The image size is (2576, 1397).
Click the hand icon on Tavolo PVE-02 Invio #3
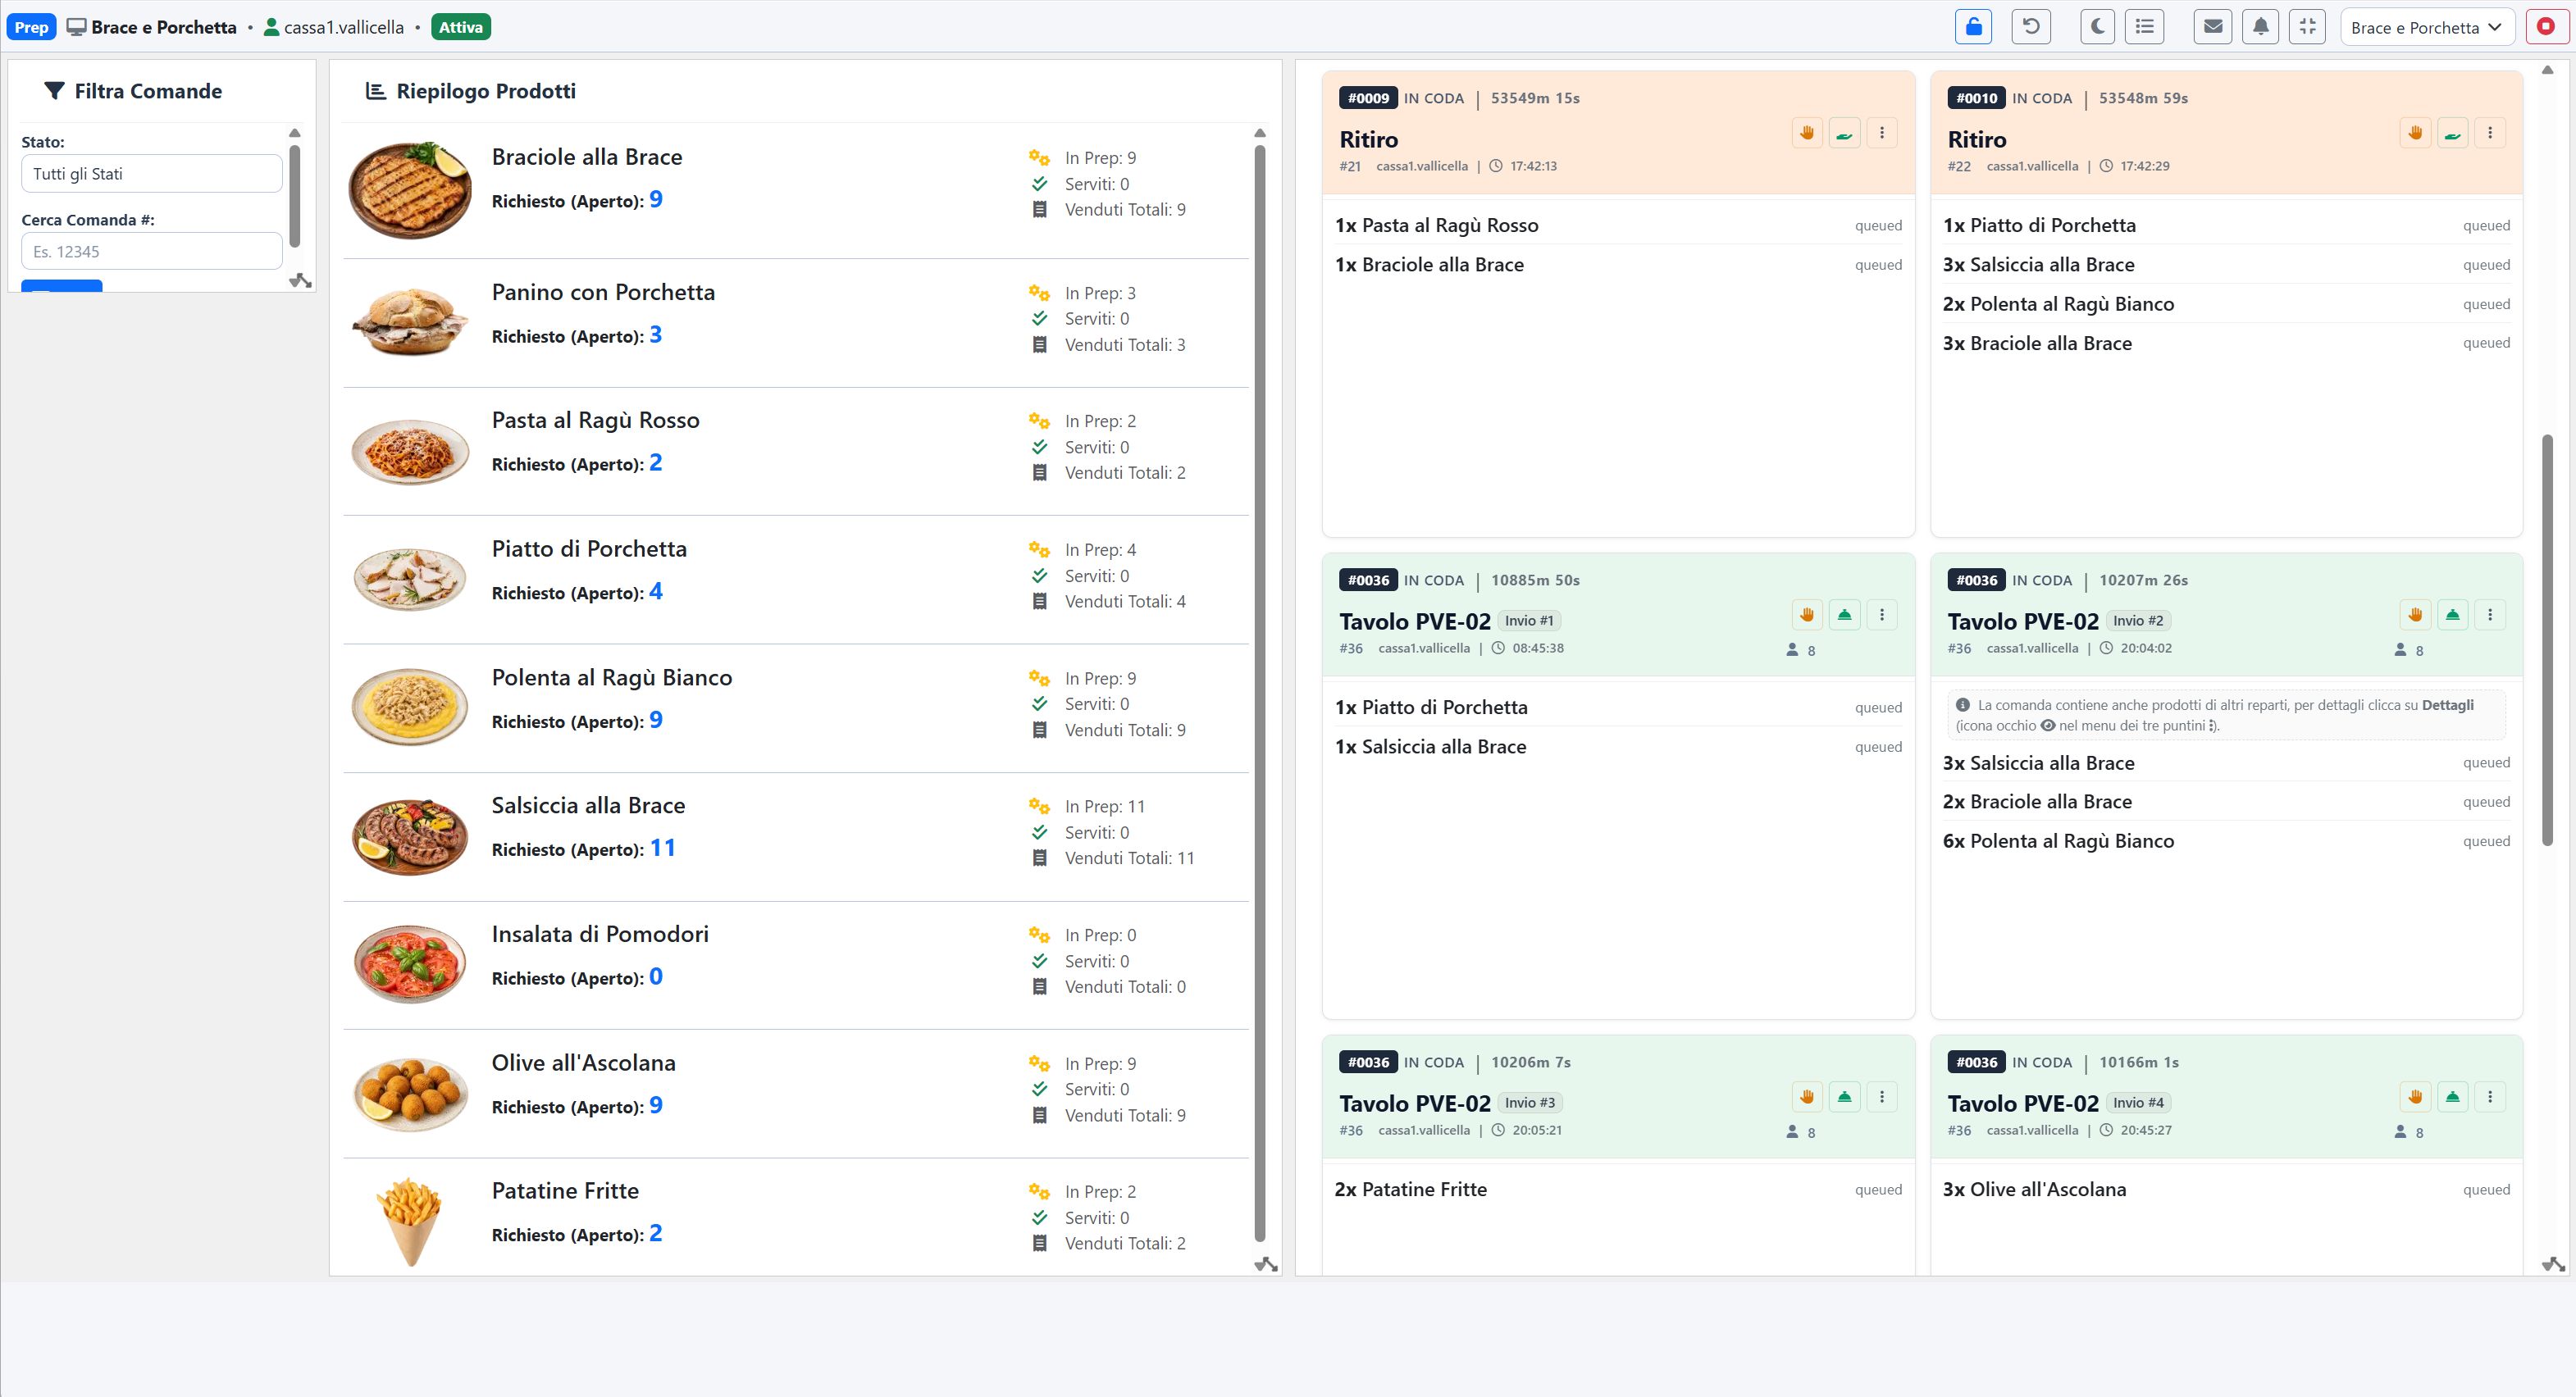(1807, 1097)
